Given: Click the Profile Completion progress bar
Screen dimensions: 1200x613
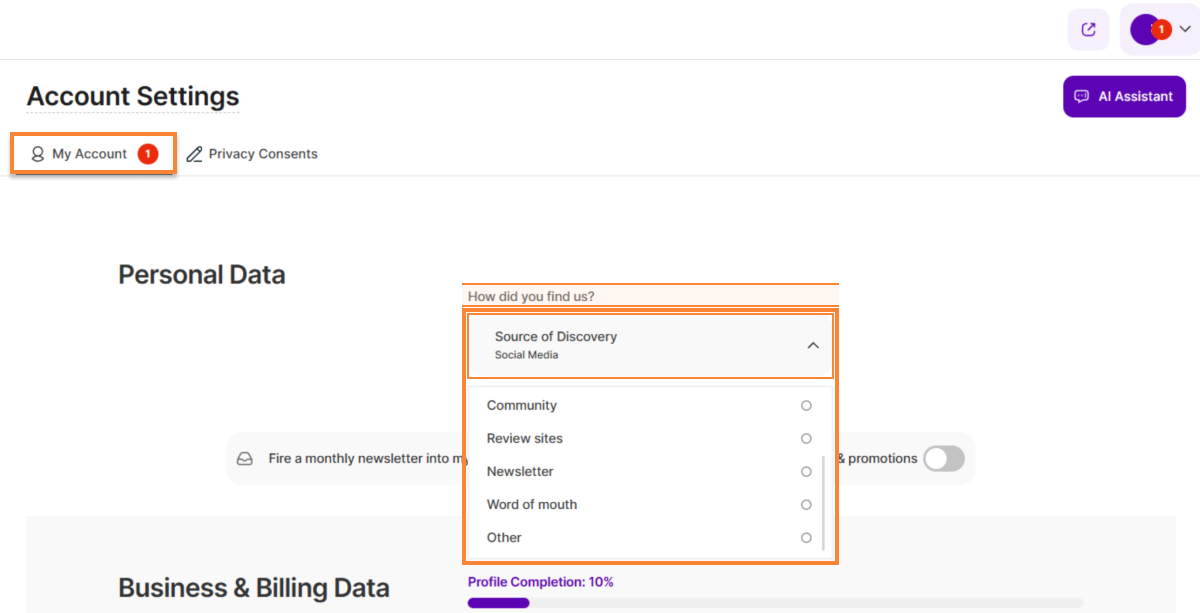Looking at the screenshot, I should [x=775, y=603].
